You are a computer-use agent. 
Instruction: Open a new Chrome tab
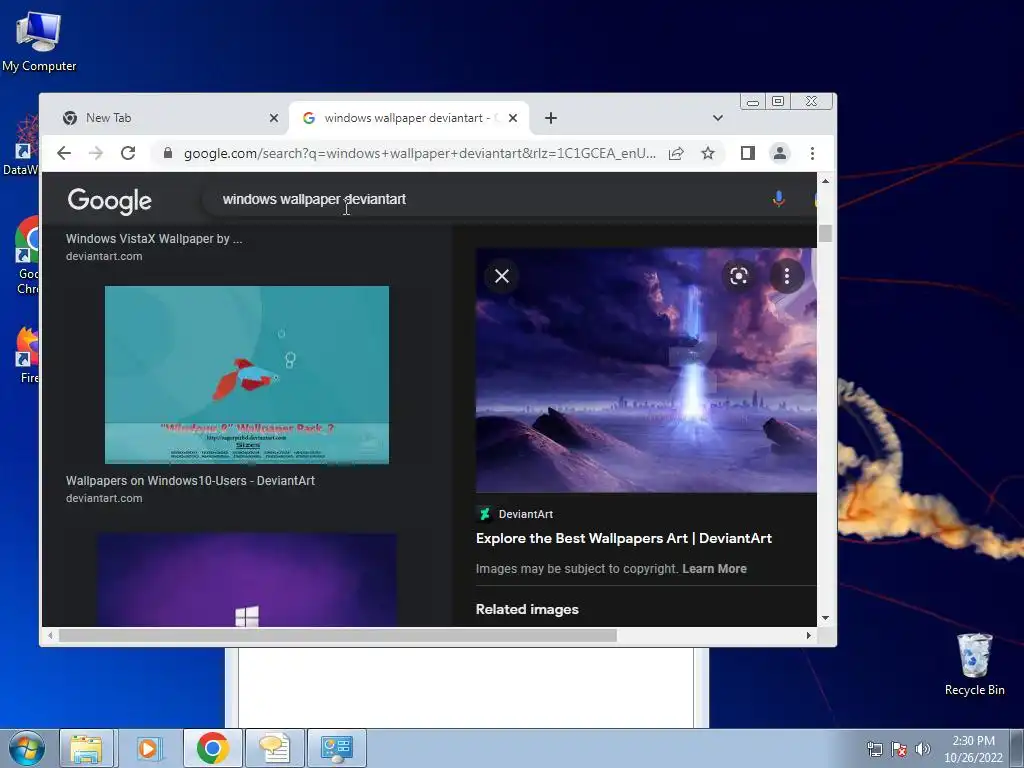coord(551,118)
